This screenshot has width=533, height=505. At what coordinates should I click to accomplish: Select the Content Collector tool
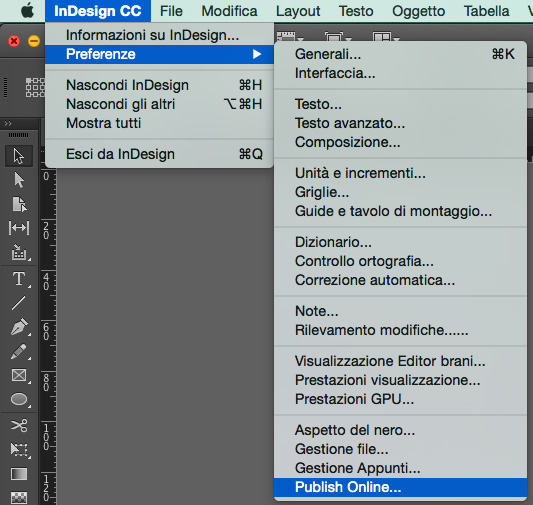pyautogui.click(x=19, y=252)
